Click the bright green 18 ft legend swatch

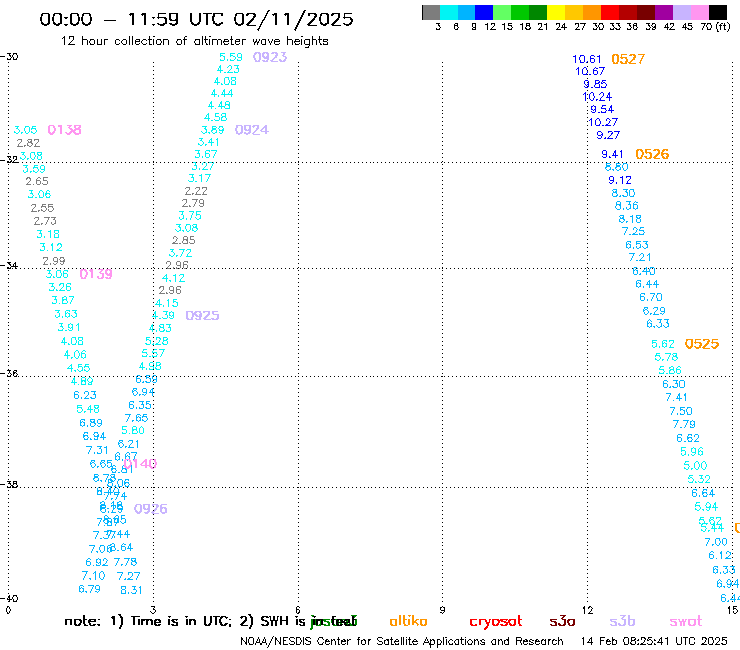point(520,12)
